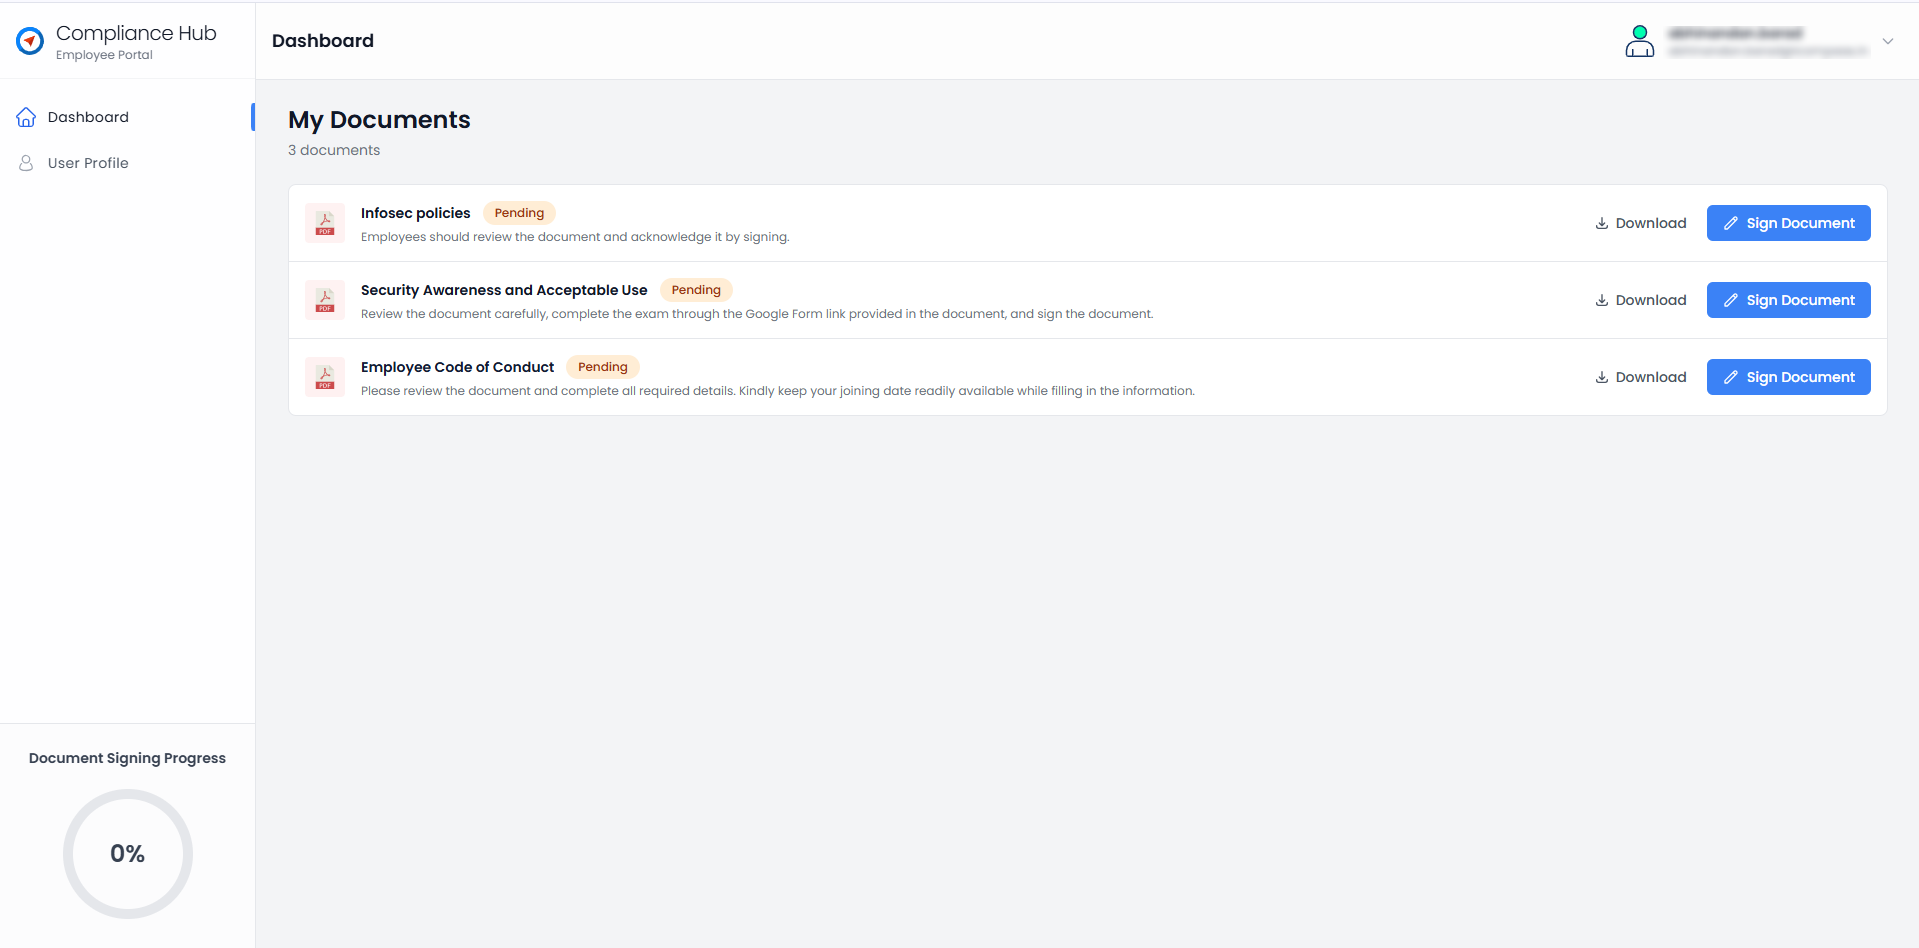Click the User Profile person icon

pos(26,163)
